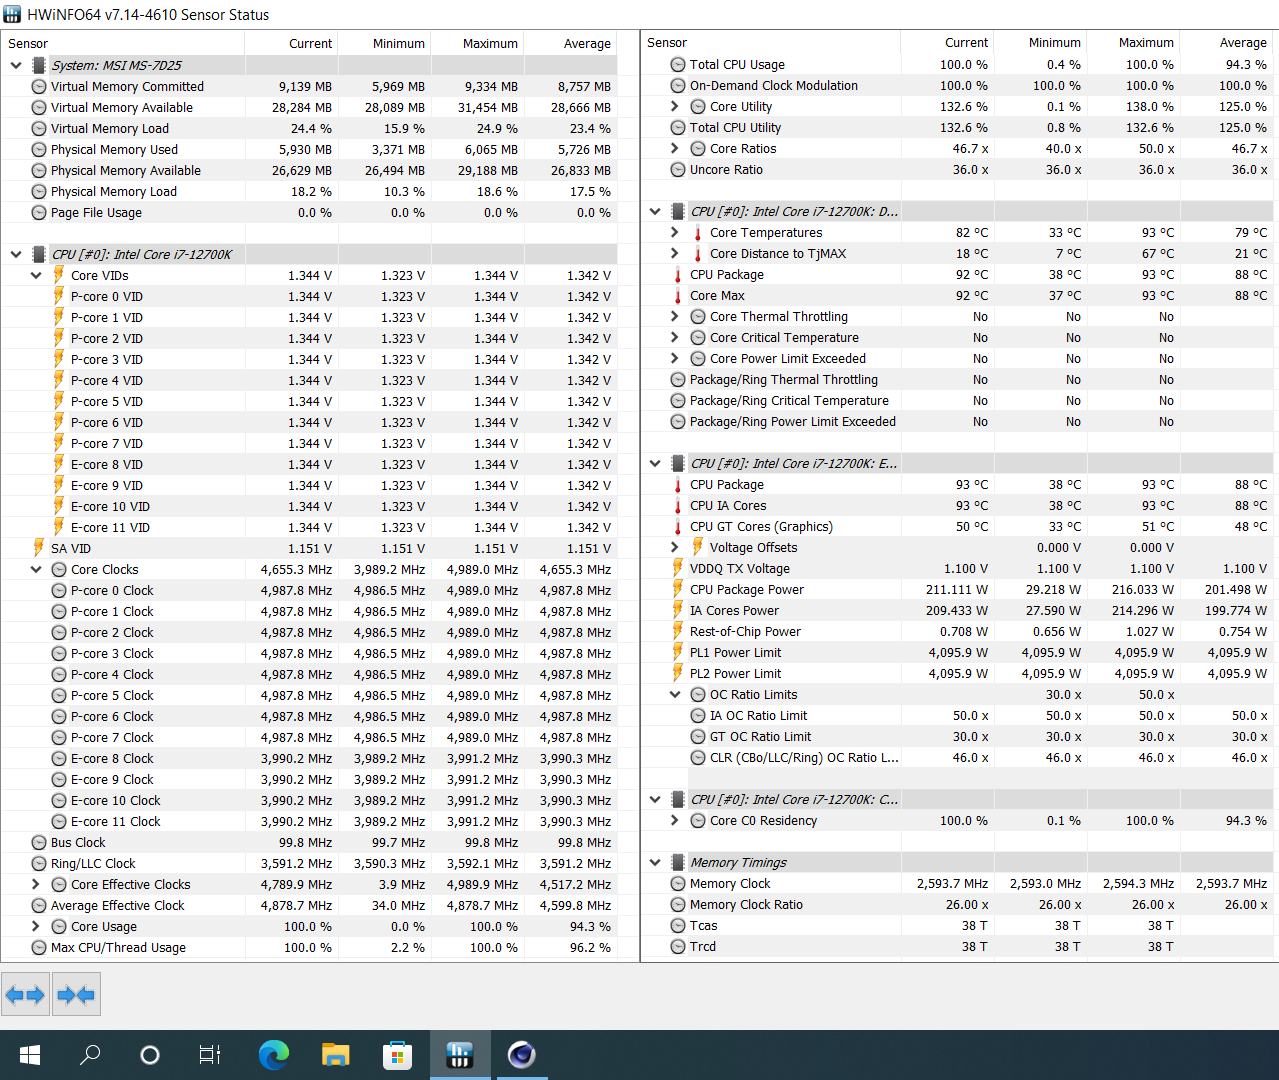This screenshot has height=1080, width=1279.
Task: Open Task View from the taskbar
Action: (210, 1055)
